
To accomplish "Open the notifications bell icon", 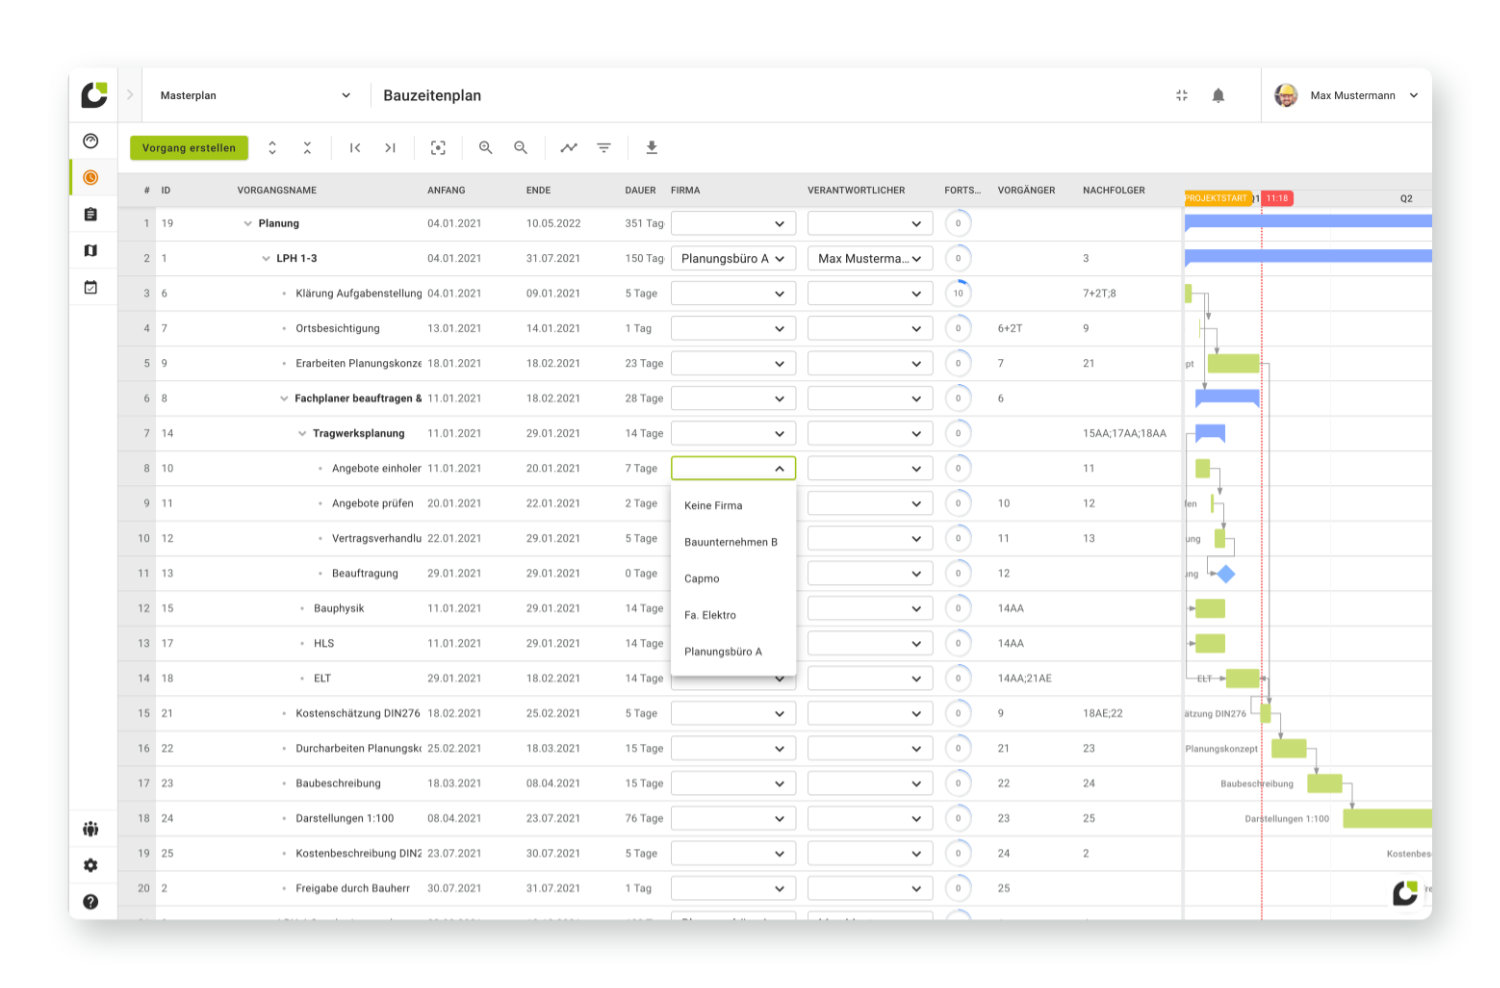I will pyautogui.click(x=1218, y=96).
